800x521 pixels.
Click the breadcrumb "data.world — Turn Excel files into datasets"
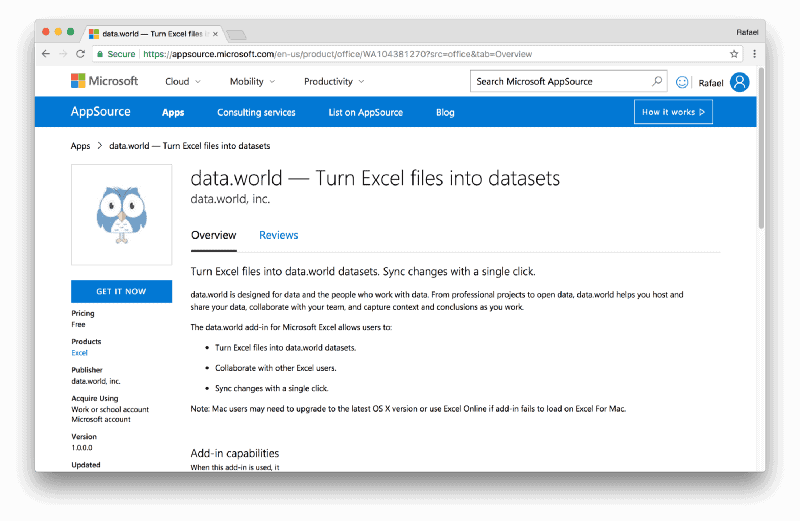[x=190, y=146]
